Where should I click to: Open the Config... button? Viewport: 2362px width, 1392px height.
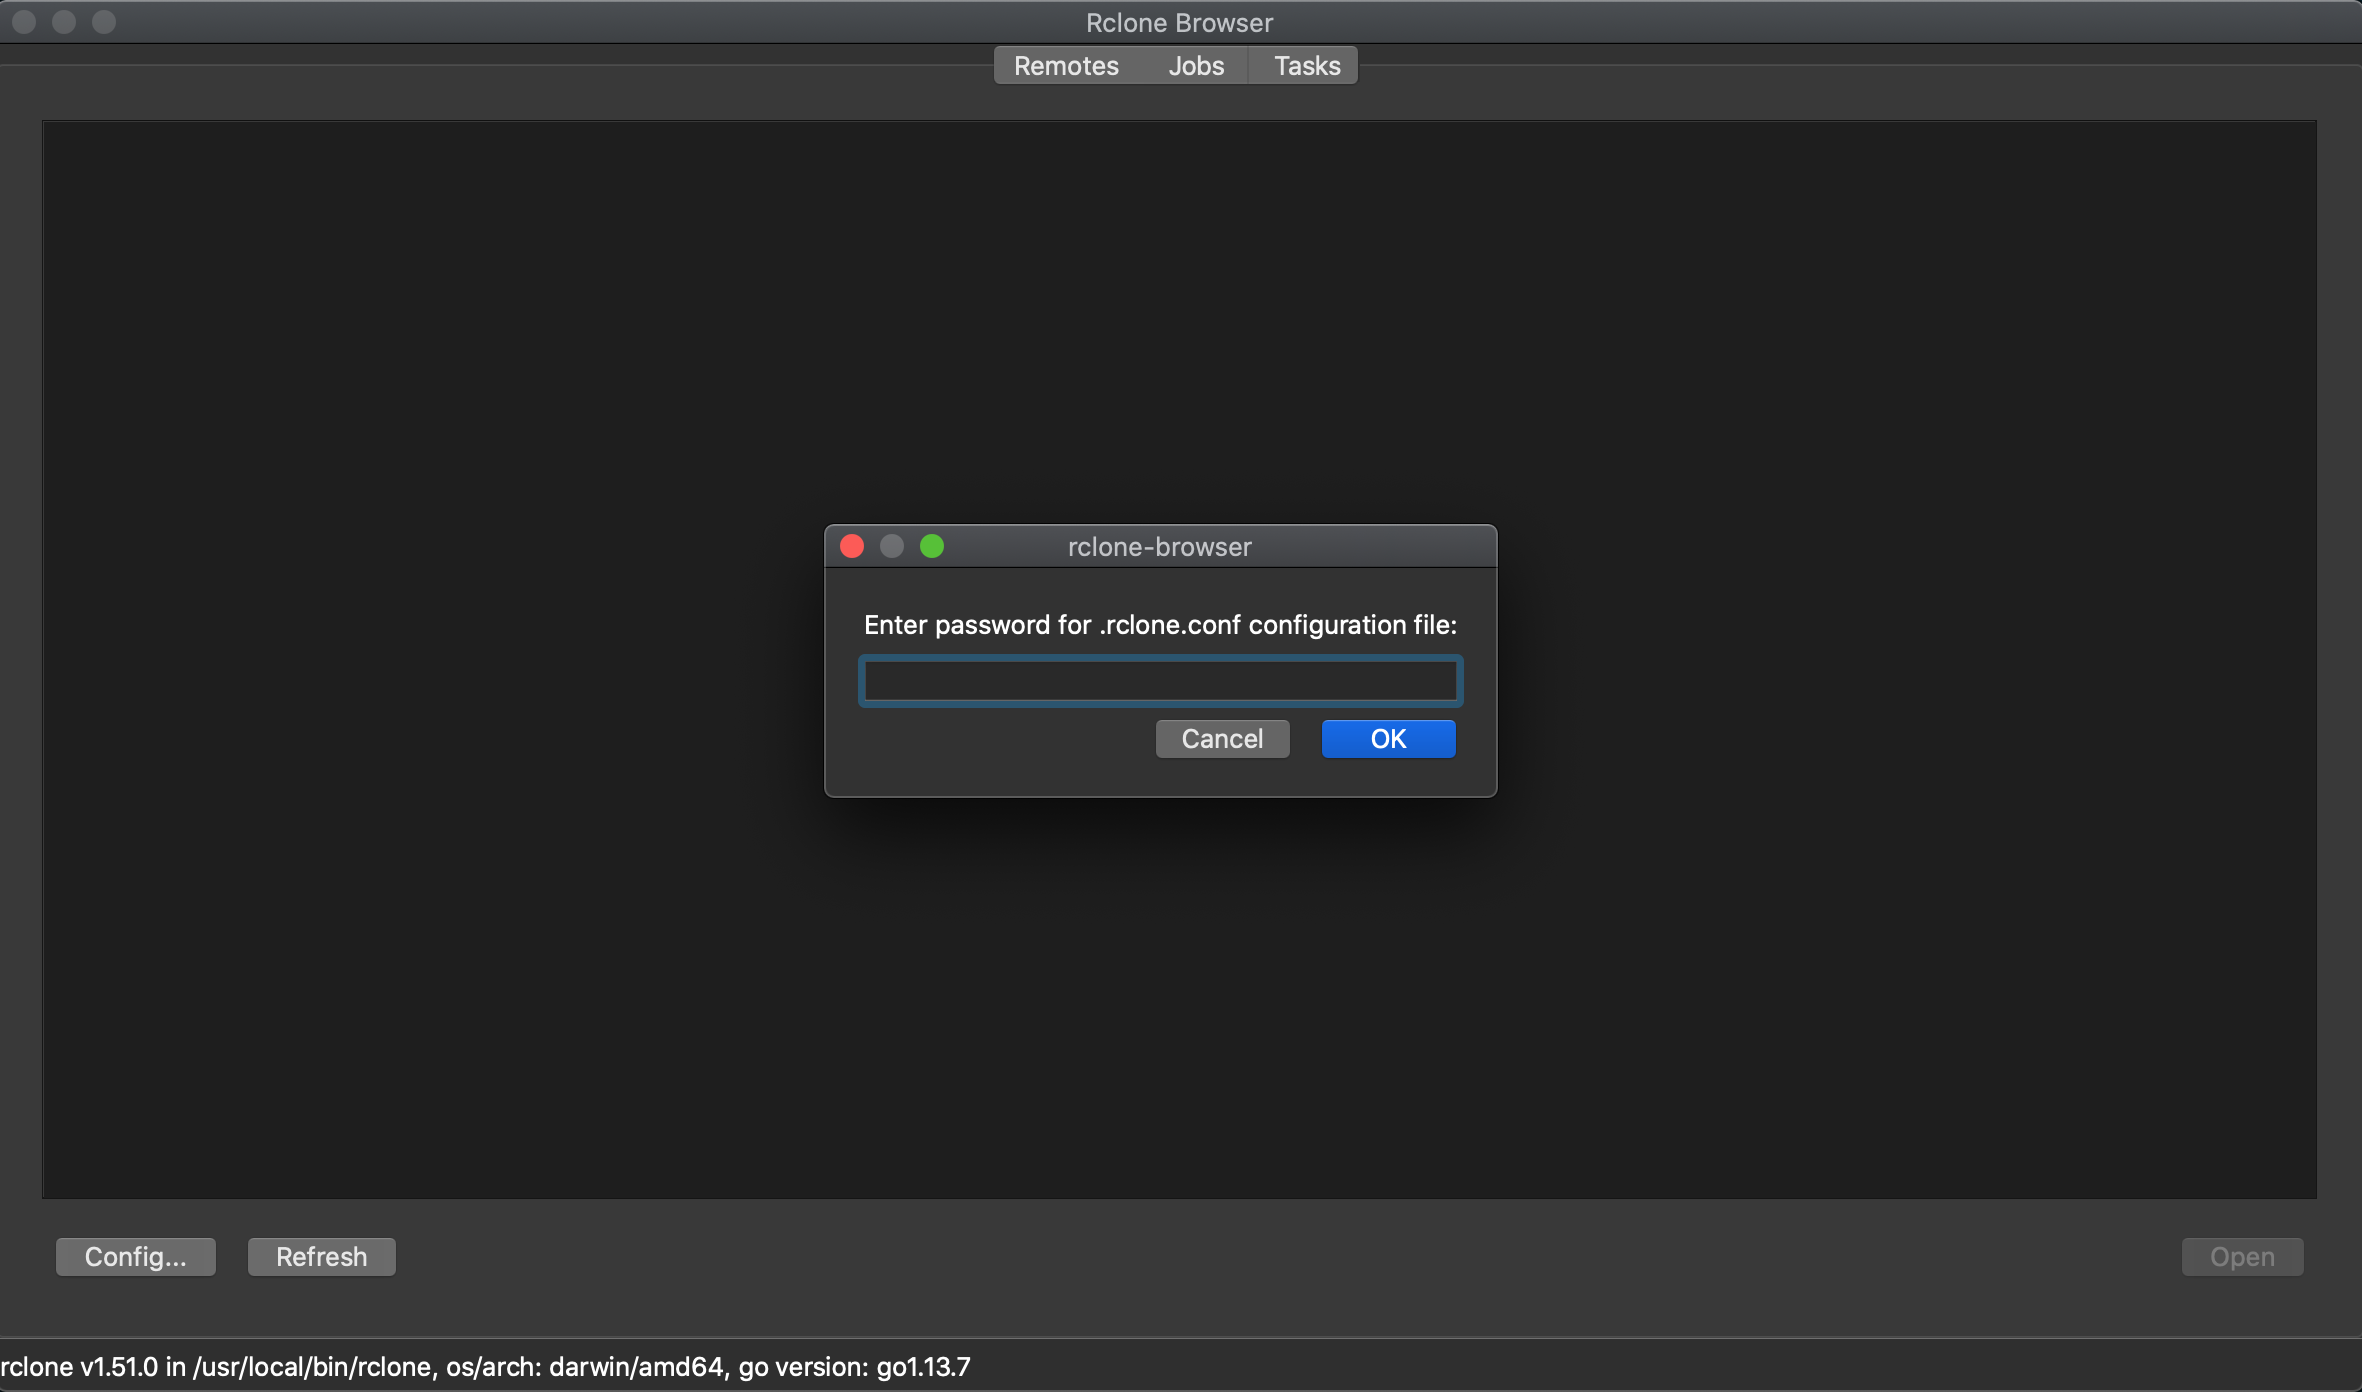136,1257
